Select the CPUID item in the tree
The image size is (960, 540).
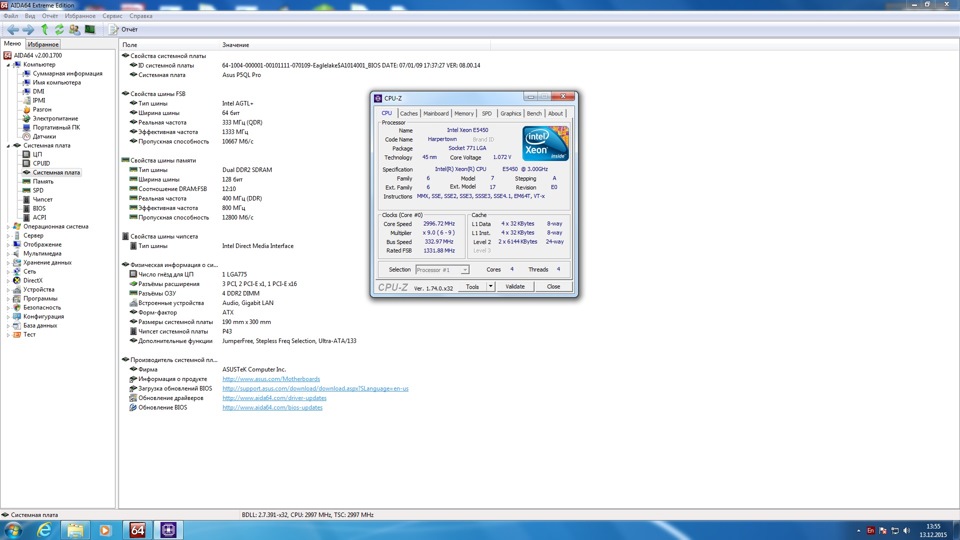(41, 163)
